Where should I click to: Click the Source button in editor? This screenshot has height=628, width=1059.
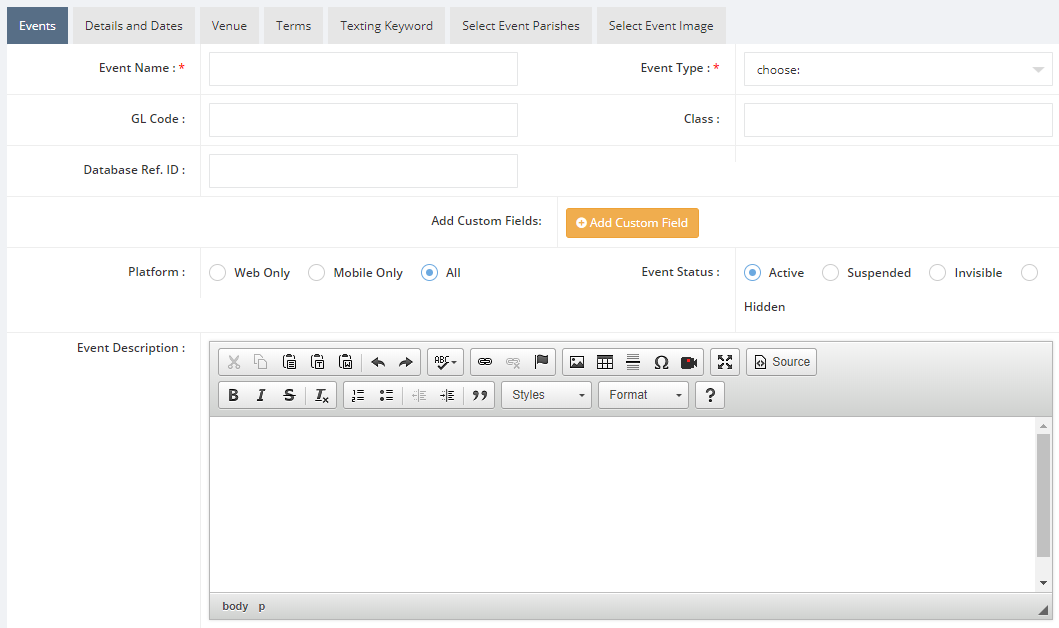(781, 362)
